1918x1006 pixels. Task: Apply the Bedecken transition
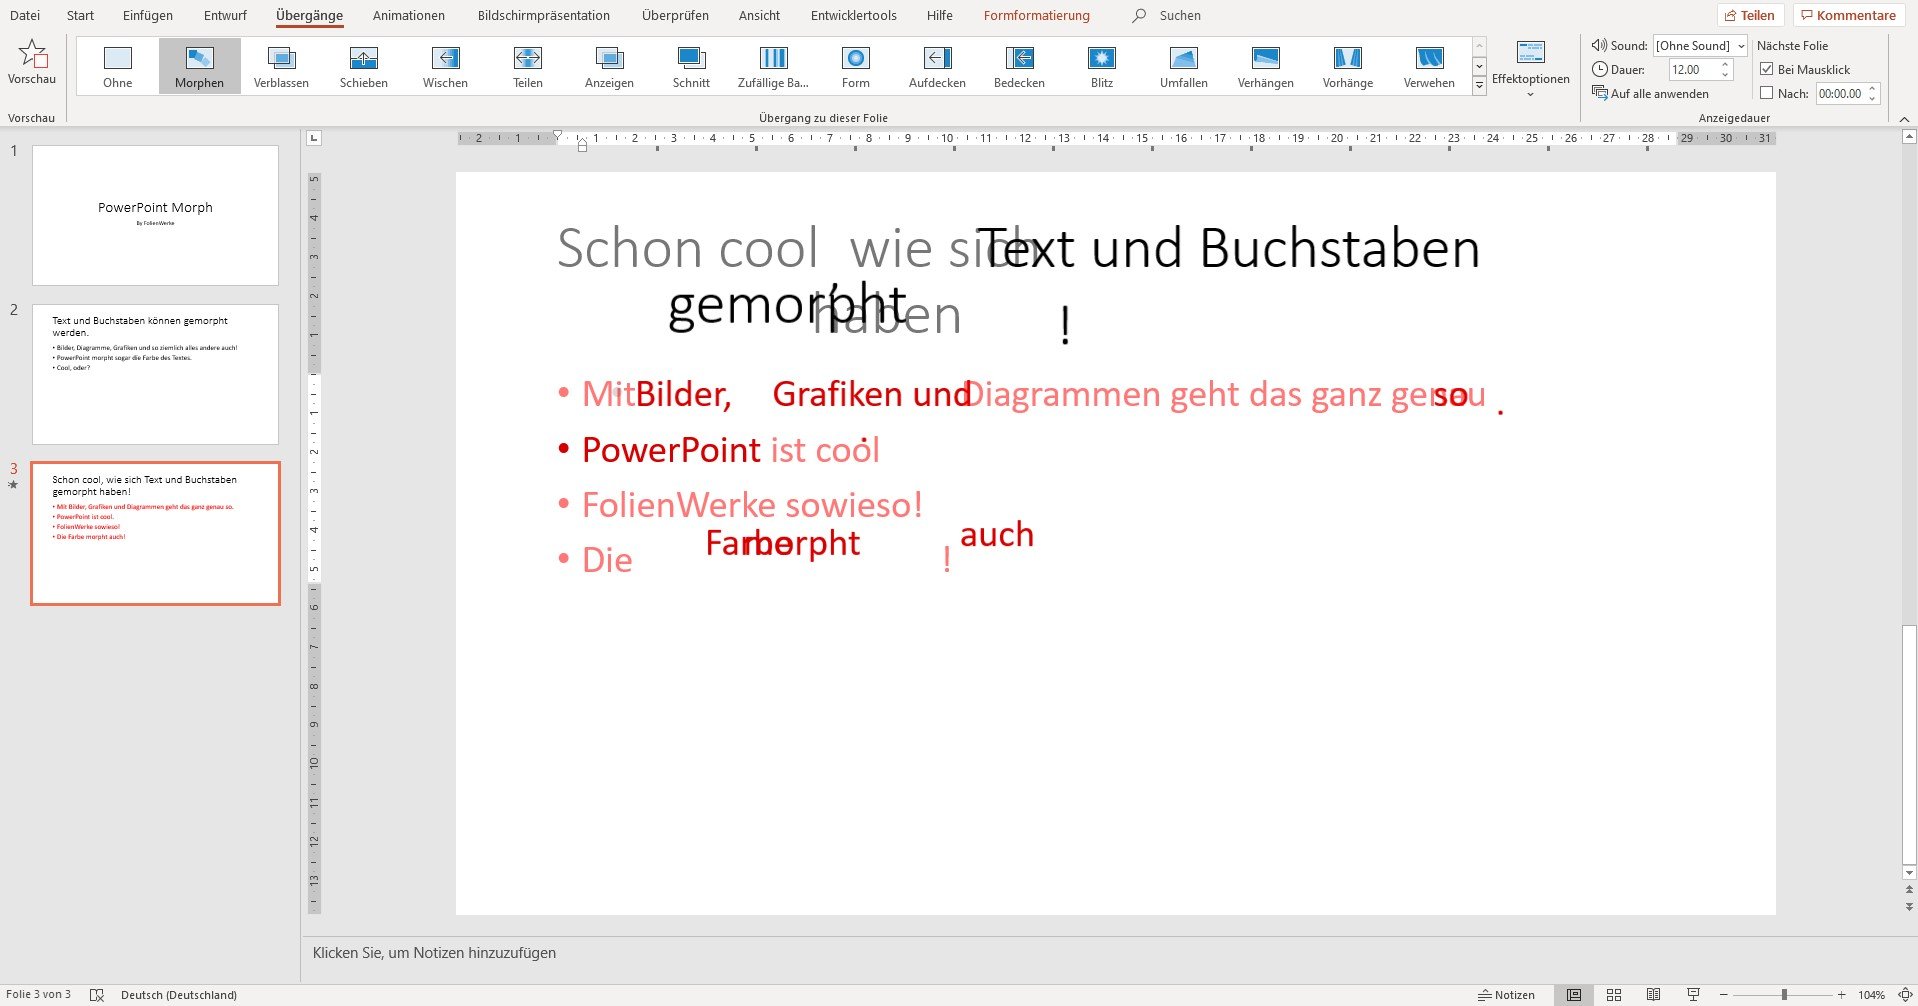[1019, 66]
